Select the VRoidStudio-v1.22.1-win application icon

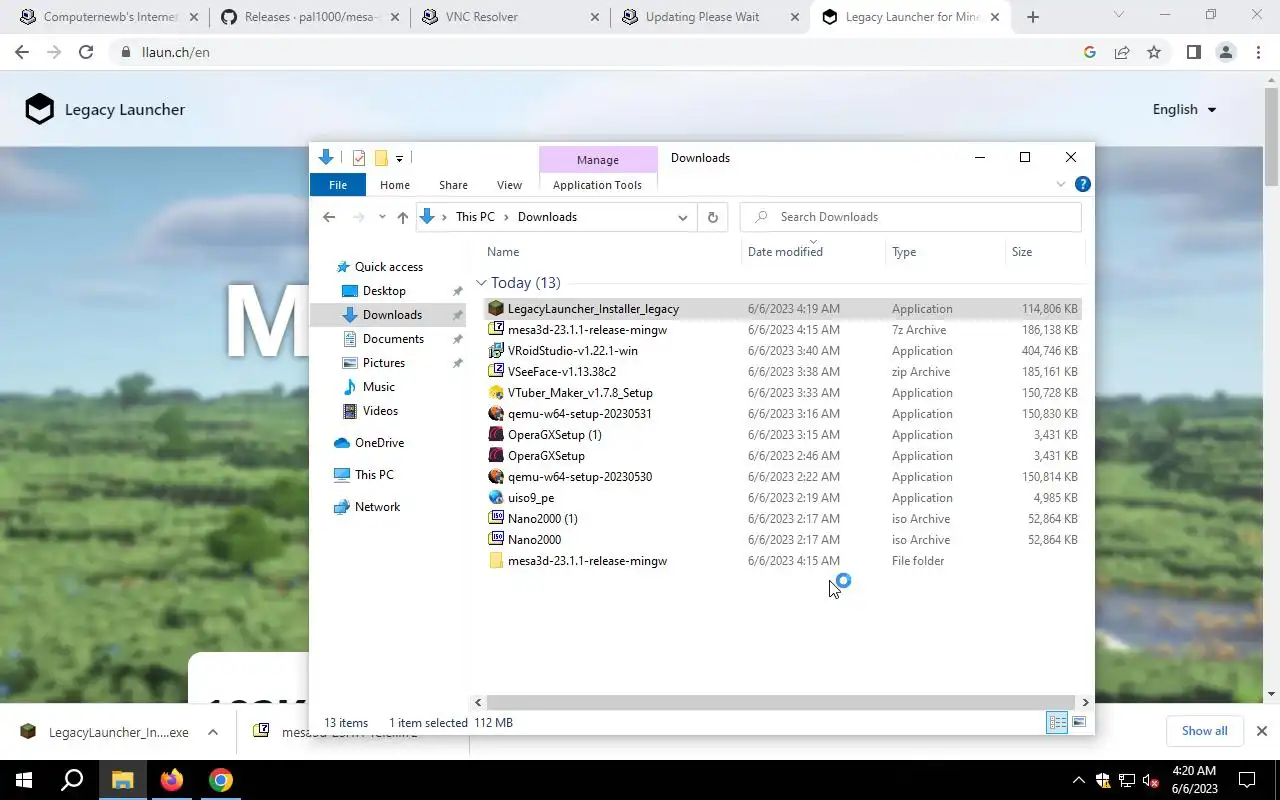tap(495, 351)
